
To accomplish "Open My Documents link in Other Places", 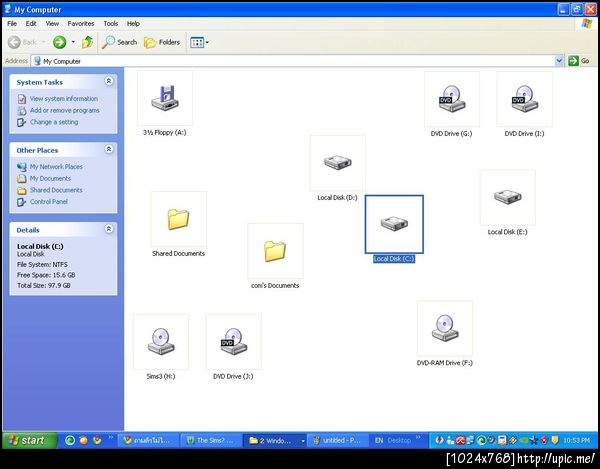I will pos(50,179).
